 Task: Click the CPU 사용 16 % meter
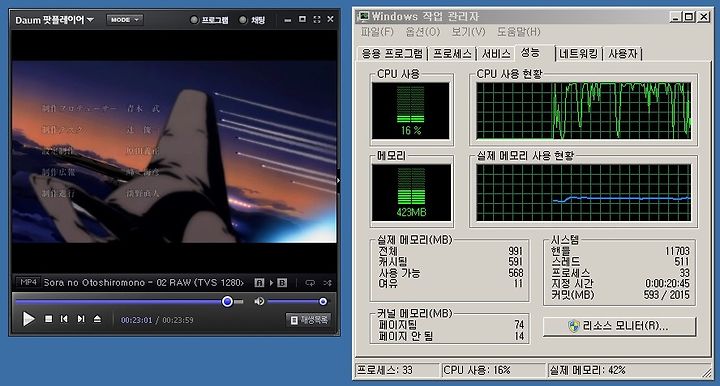[411, 111]
